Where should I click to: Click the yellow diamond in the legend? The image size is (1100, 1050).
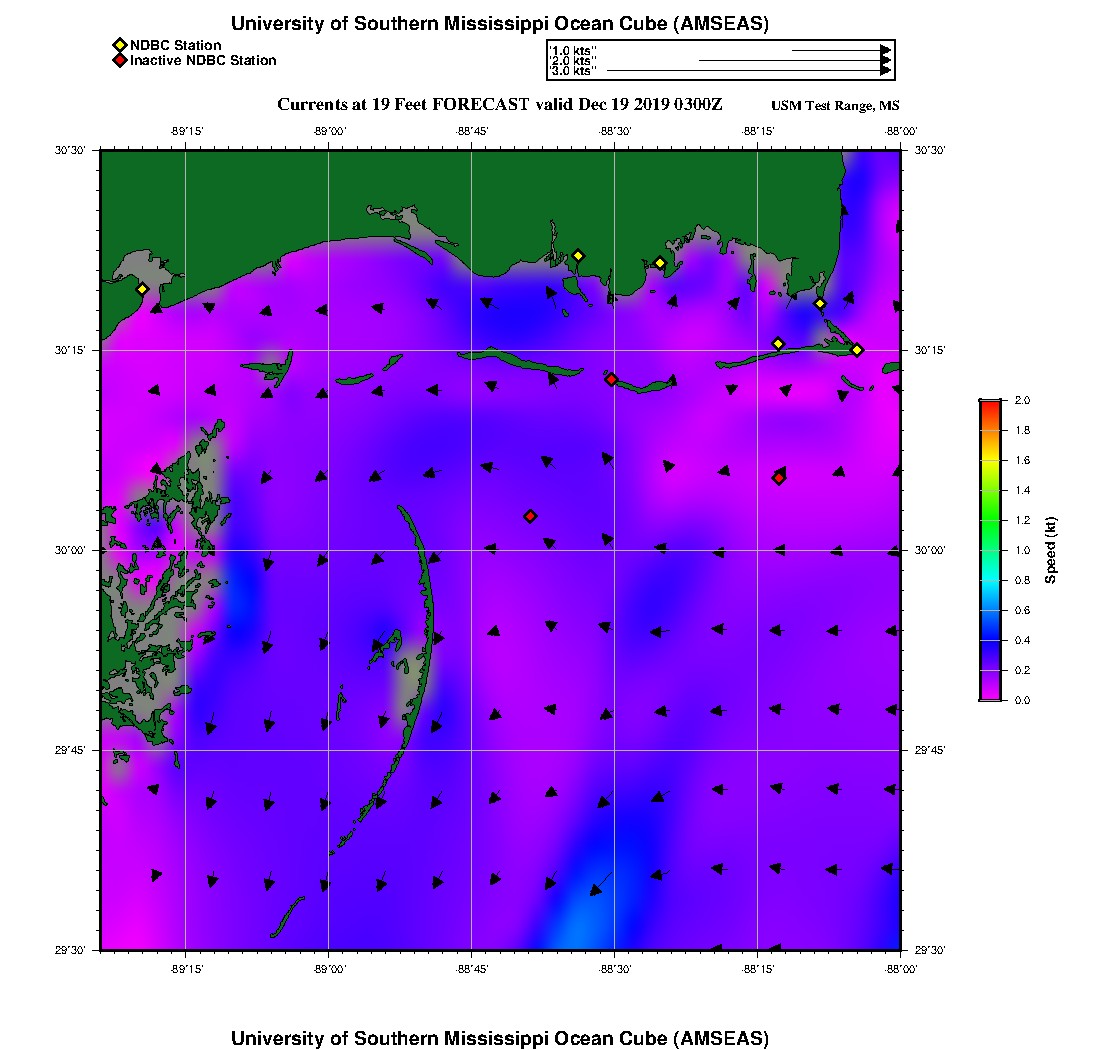120,45
